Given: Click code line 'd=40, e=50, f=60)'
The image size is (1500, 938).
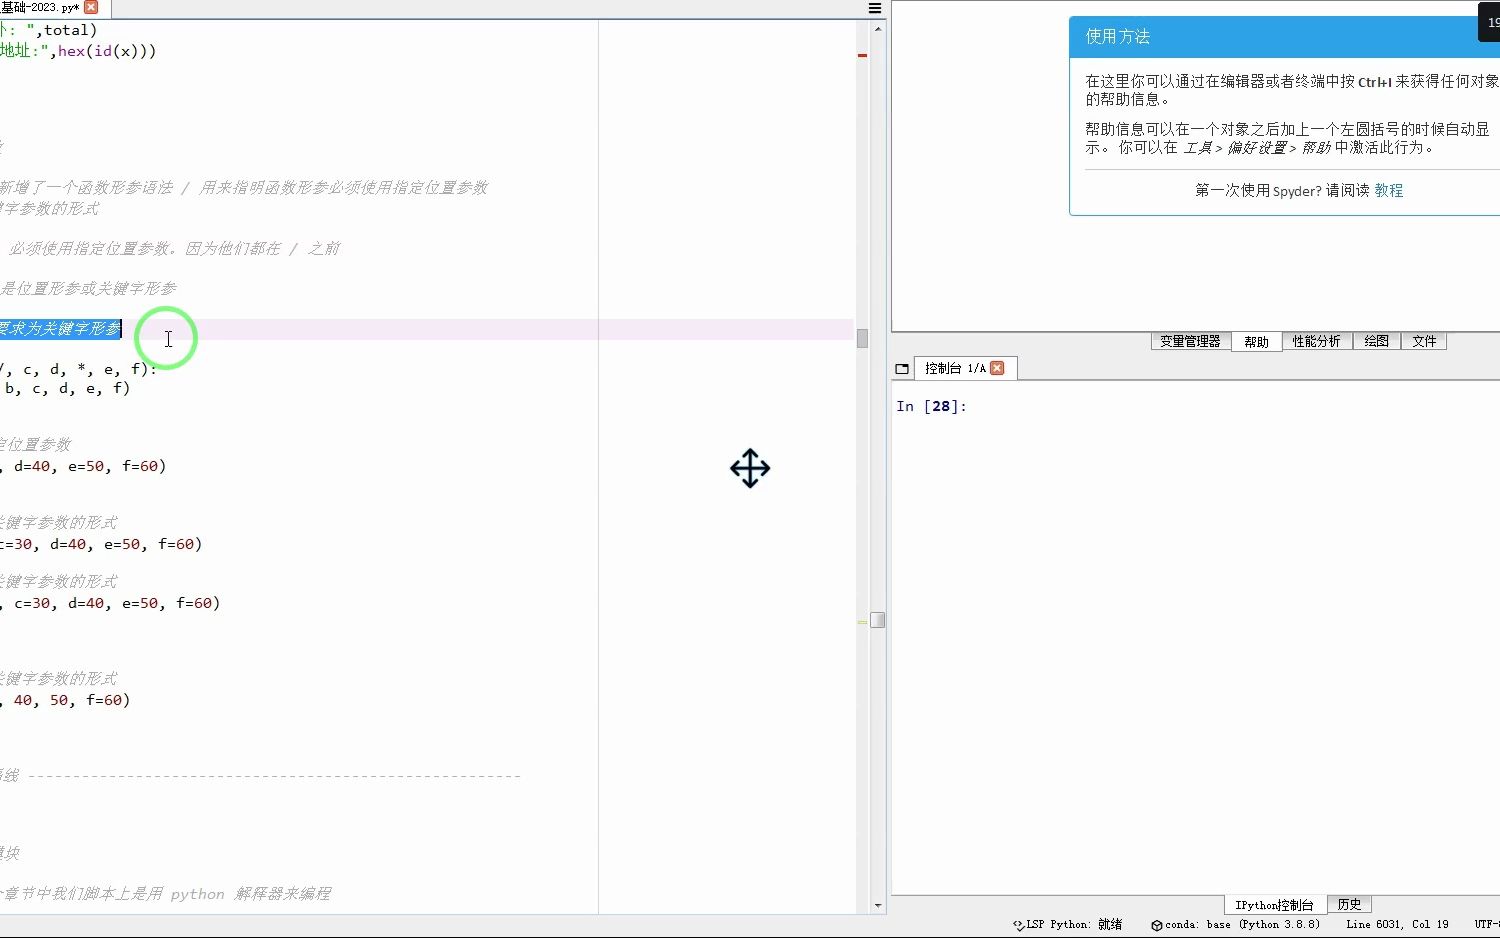Looking at the screenshot, I should 83,466.
